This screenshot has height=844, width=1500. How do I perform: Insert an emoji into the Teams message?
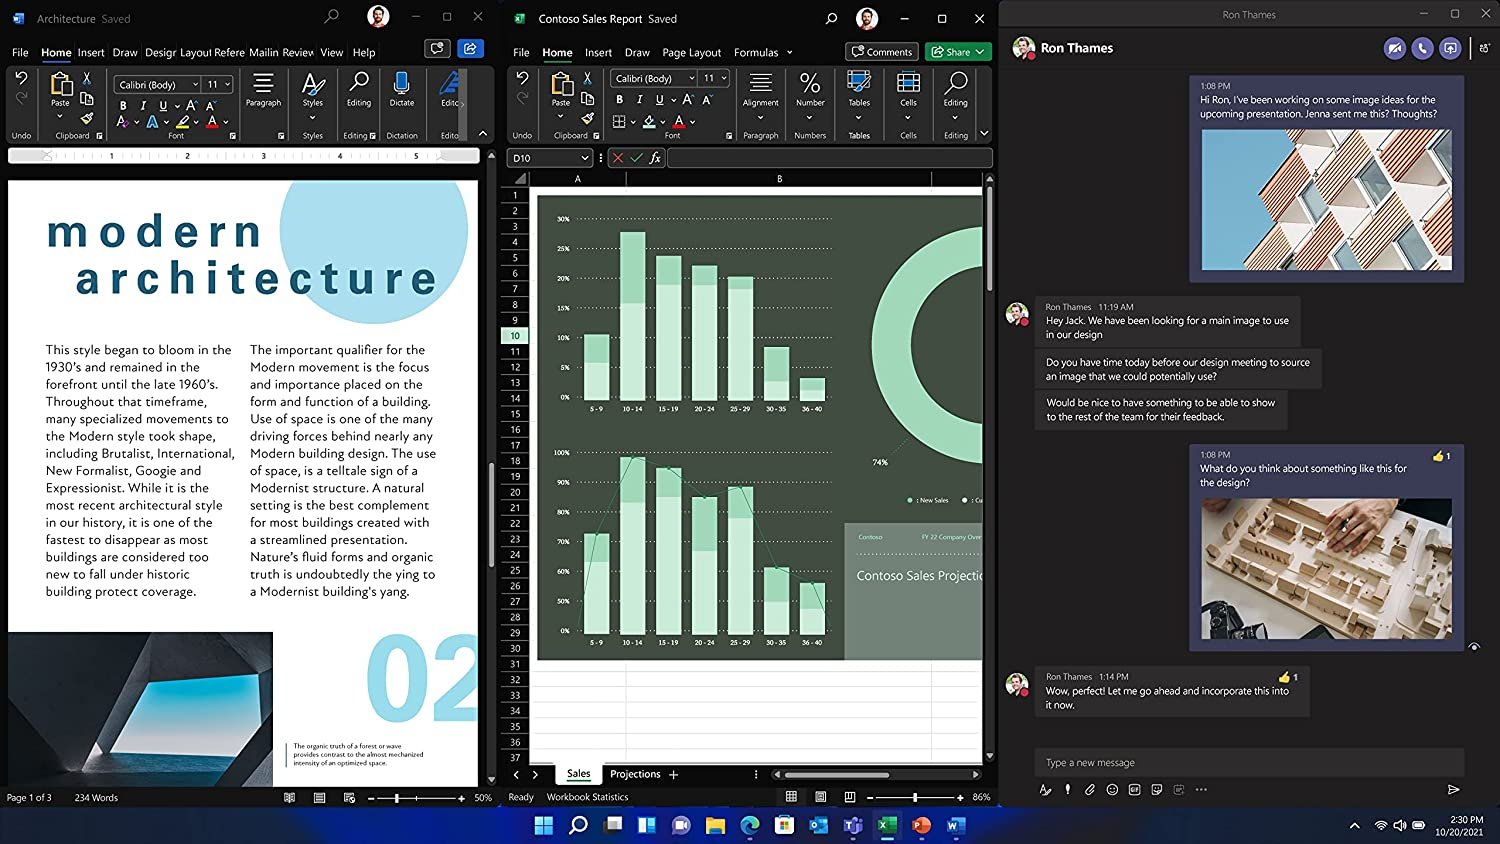(1112, 790)
